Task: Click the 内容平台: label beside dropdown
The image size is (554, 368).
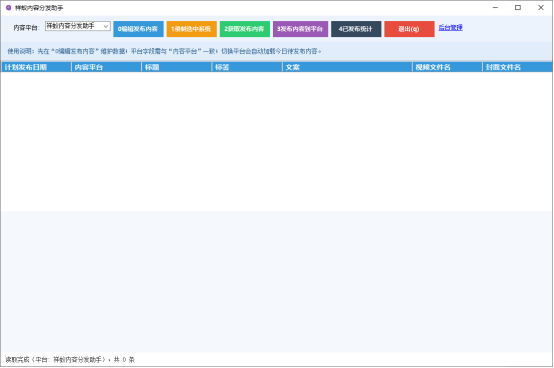Action: tap(26, 28)
